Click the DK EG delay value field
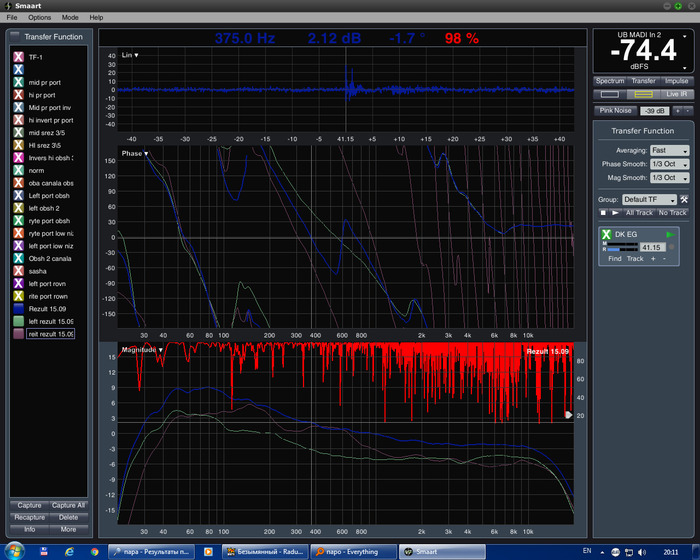Screen dimensions: 700x560 click(652, 247)
